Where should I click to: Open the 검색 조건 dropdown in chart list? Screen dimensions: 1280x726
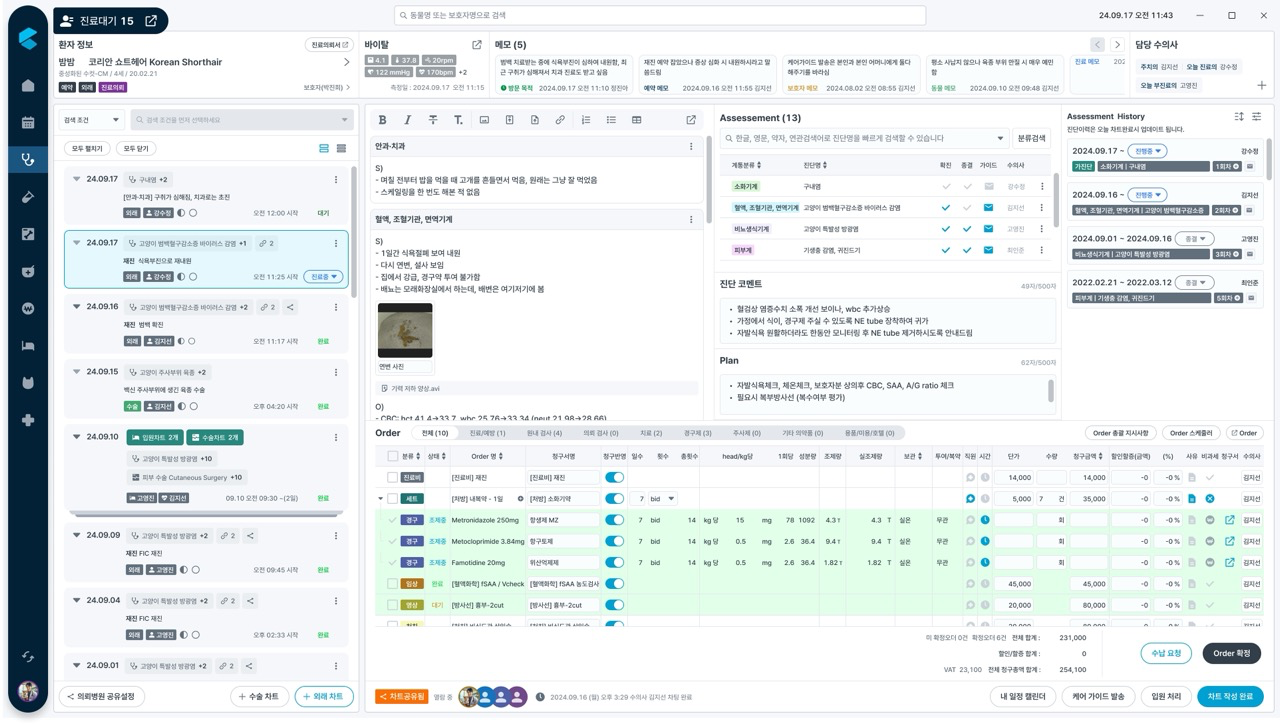(x=91, y=120)
